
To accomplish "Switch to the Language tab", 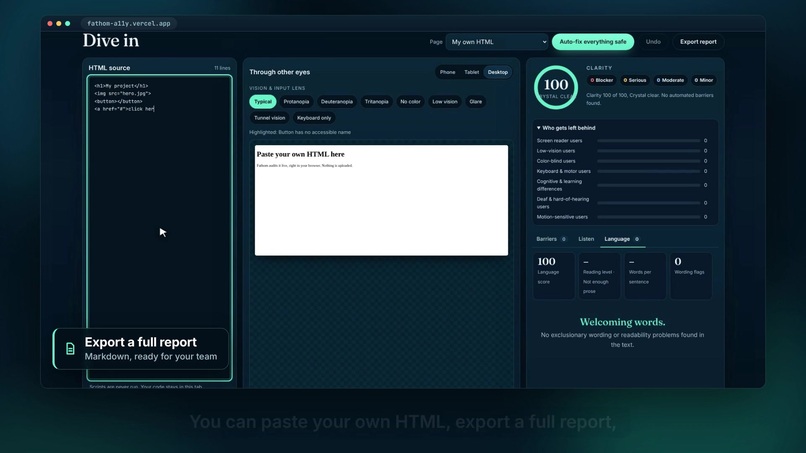I will point(621,239).
